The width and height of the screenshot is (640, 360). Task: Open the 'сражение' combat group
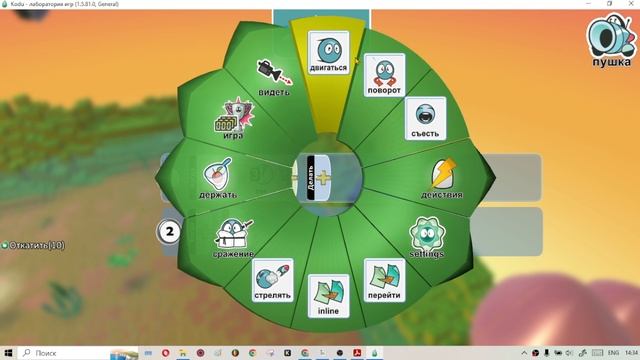233,238
